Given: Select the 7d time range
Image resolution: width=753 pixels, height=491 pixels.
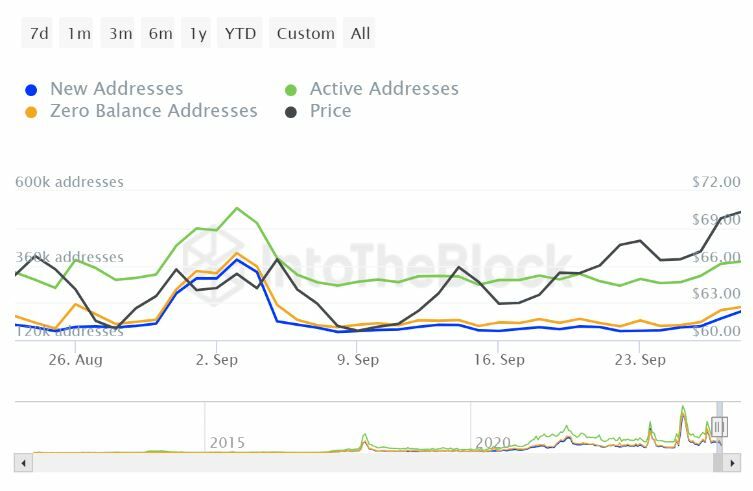Looking at the screenshot, I should coord(39,33).
